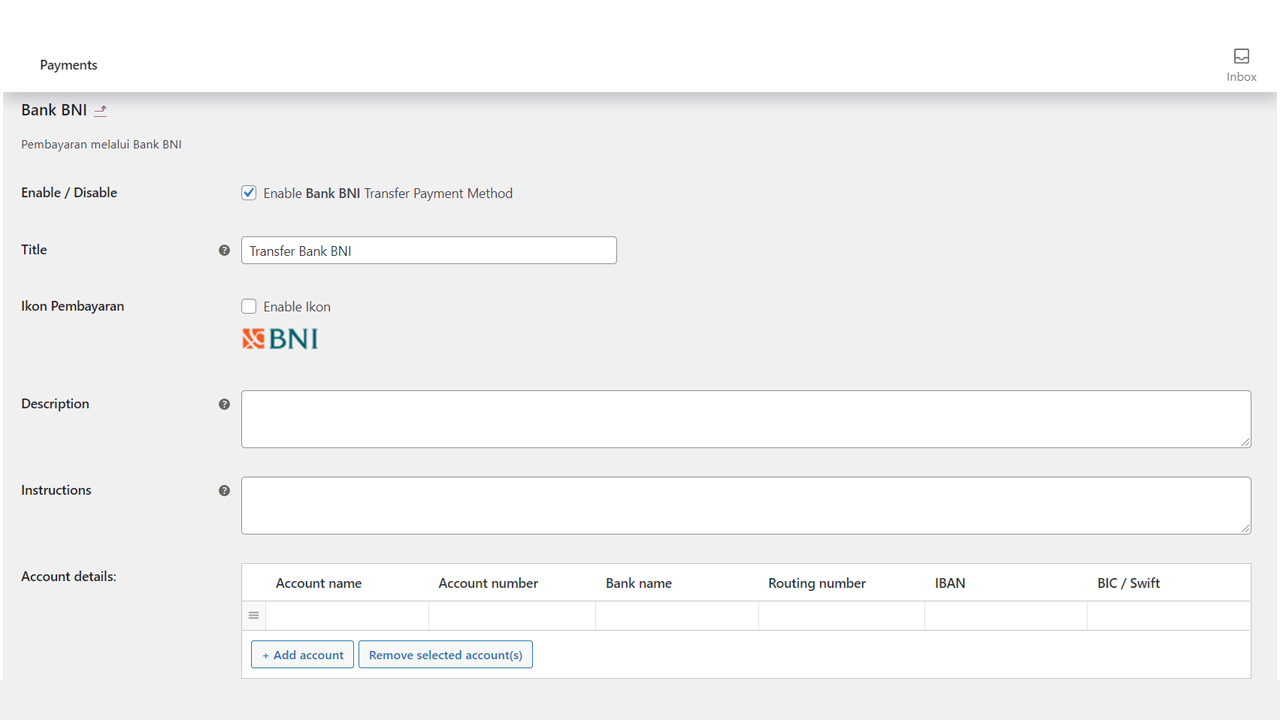Open the help tooltip next to Description

pos(224,404)
